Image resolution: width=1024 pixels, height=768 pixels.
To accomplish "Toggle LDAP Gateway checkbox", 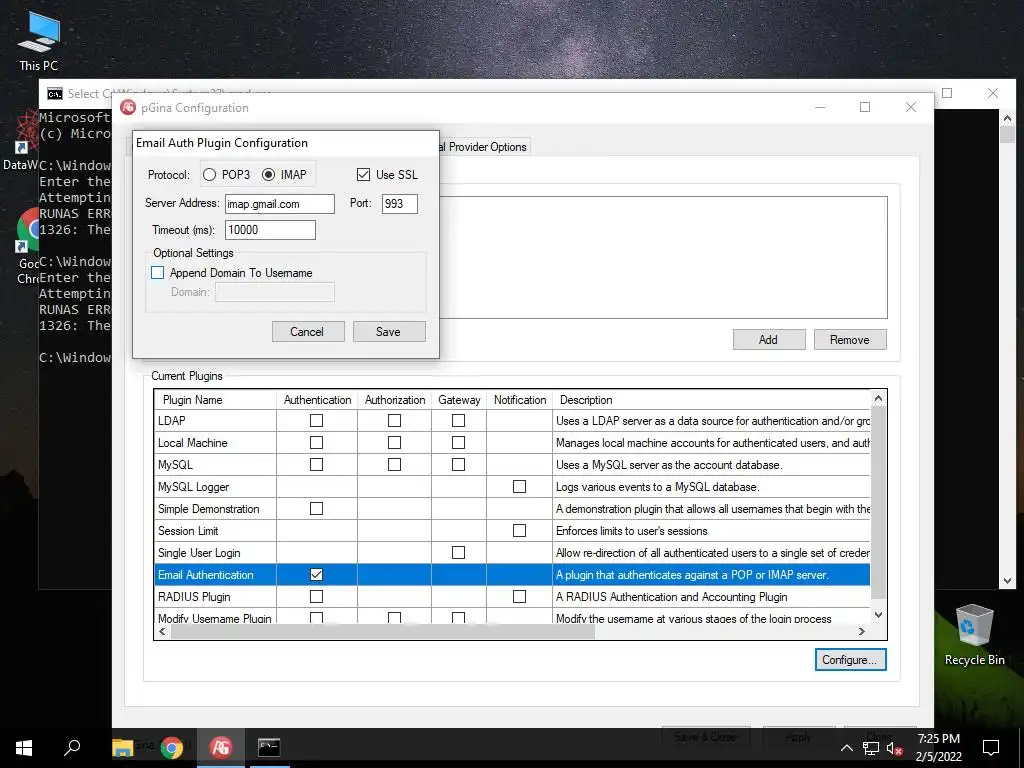I will coord(458,421).
